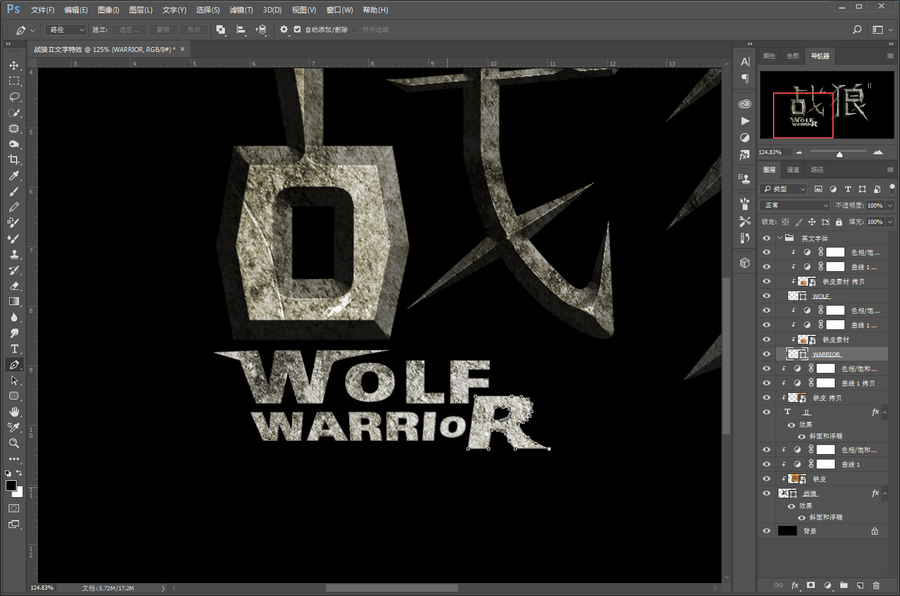Open the pen tool gear settings
Viewport: 900px width, 596px height.
[284, 30]
